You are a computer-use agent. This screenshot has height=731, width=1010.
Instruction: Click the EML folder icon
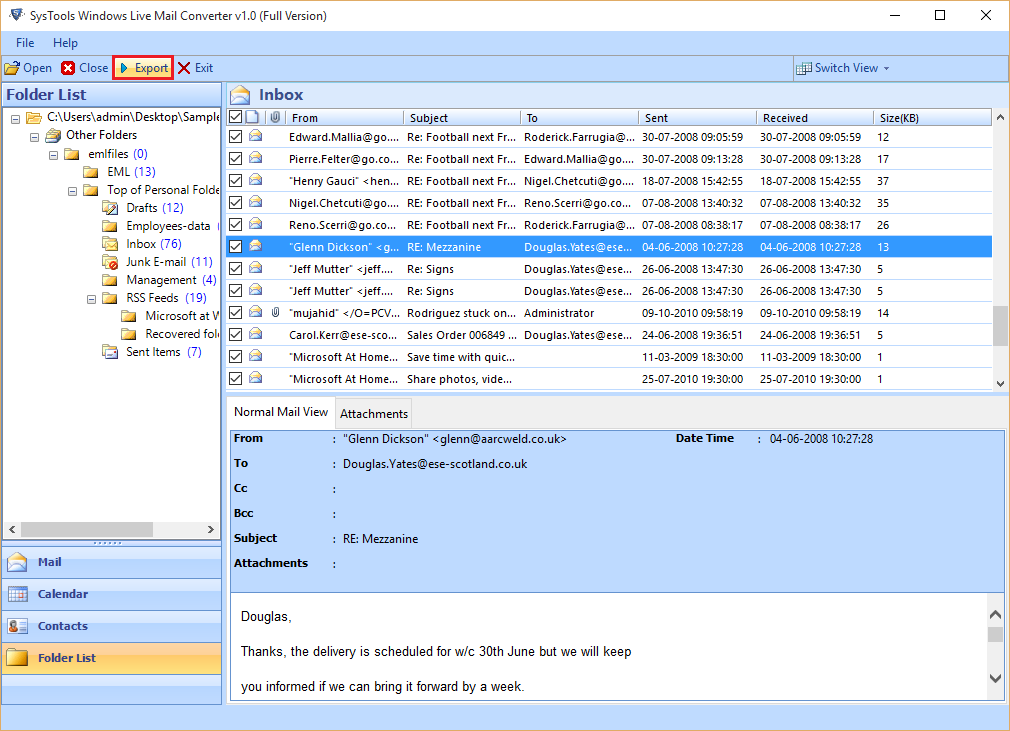91,172
